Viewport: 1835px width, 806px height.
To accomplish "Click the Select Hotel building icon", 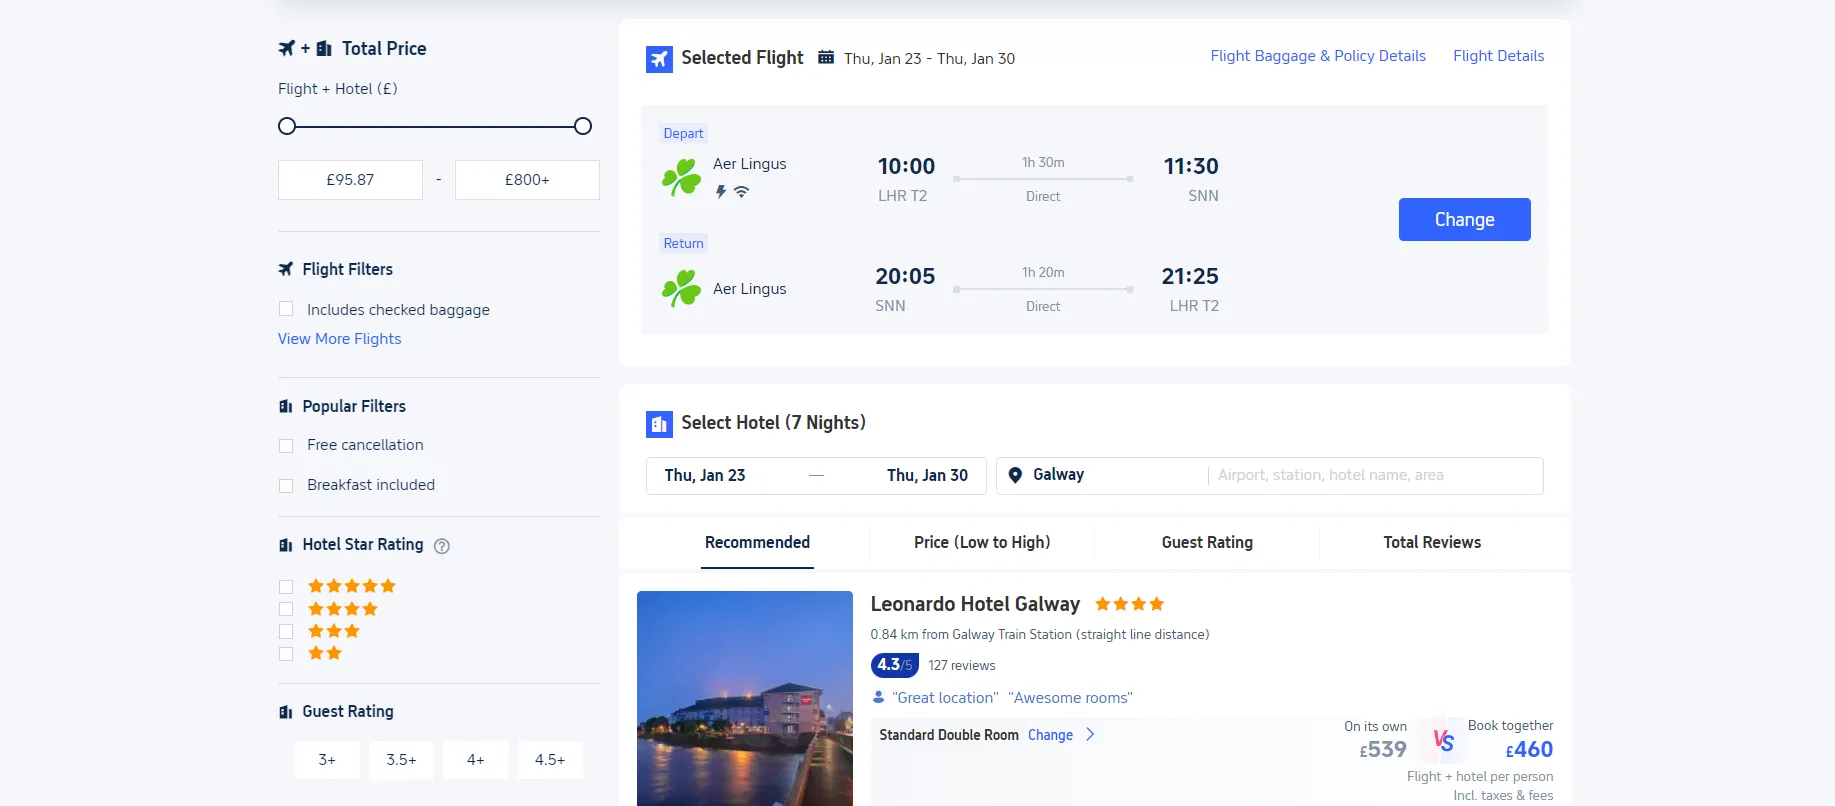I will [659, 424].
